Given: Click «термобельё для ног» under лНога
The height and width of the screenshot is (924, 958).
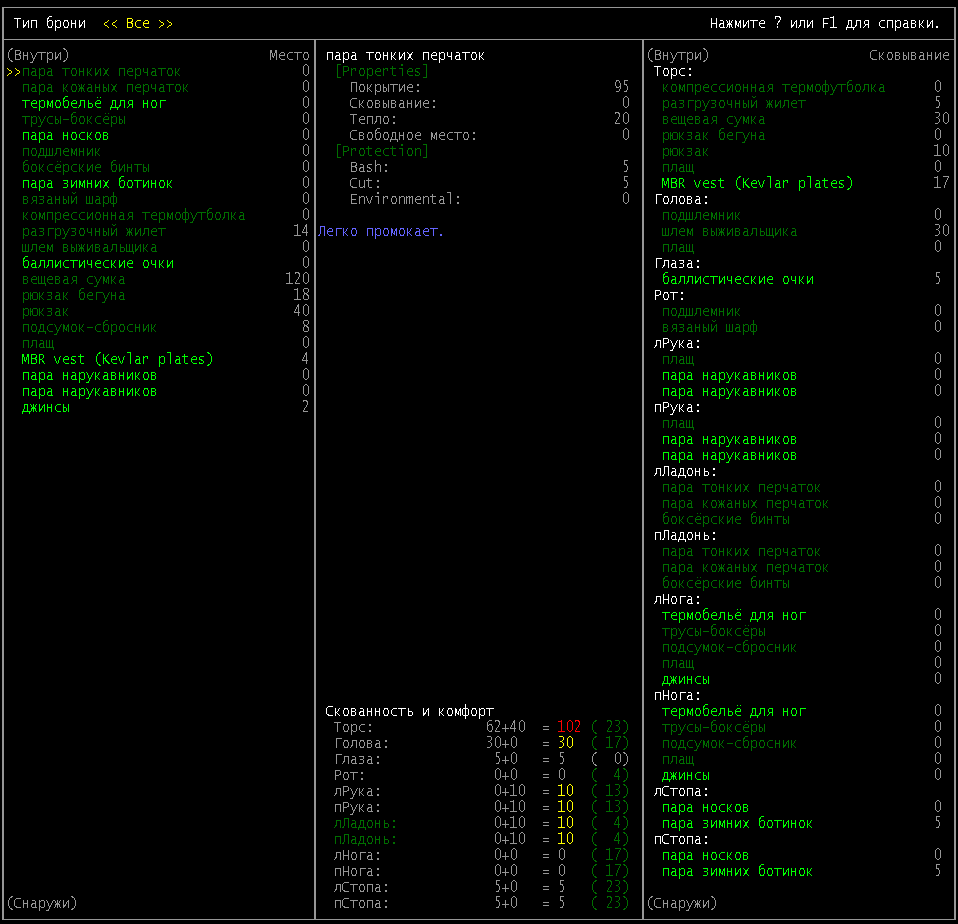Looking at the screenshot, I should coord(733,615).
